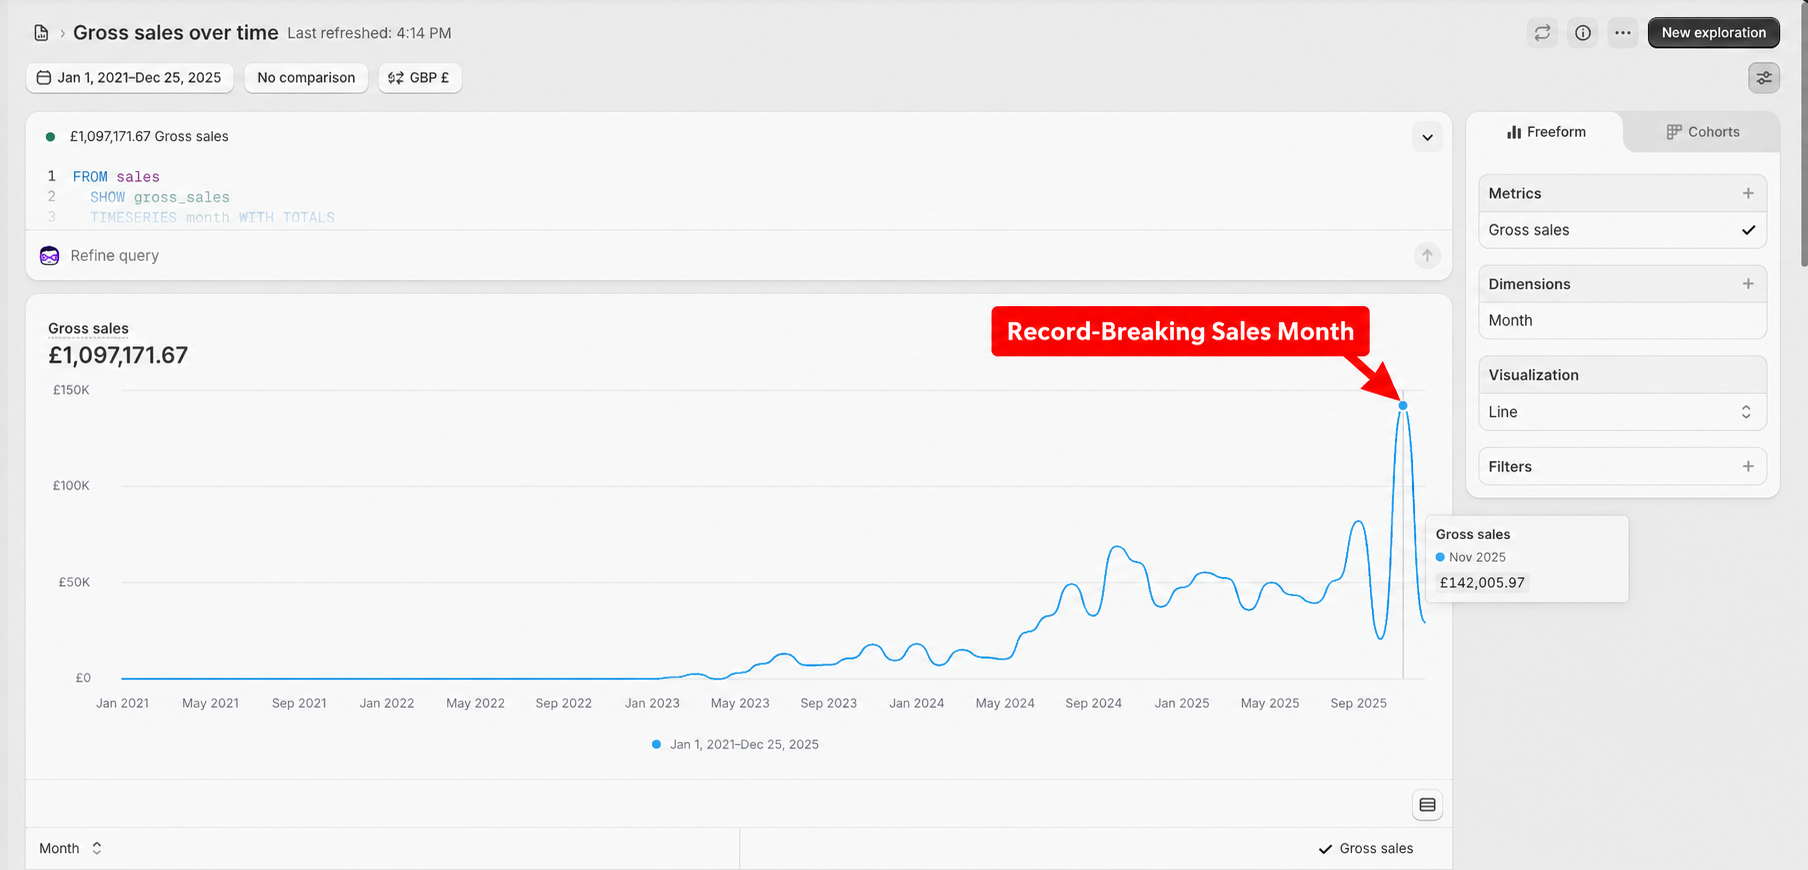Screen dimensions: 1808x870
Task: Click the page vertical scrollbar
Action: coord(1803,134)
